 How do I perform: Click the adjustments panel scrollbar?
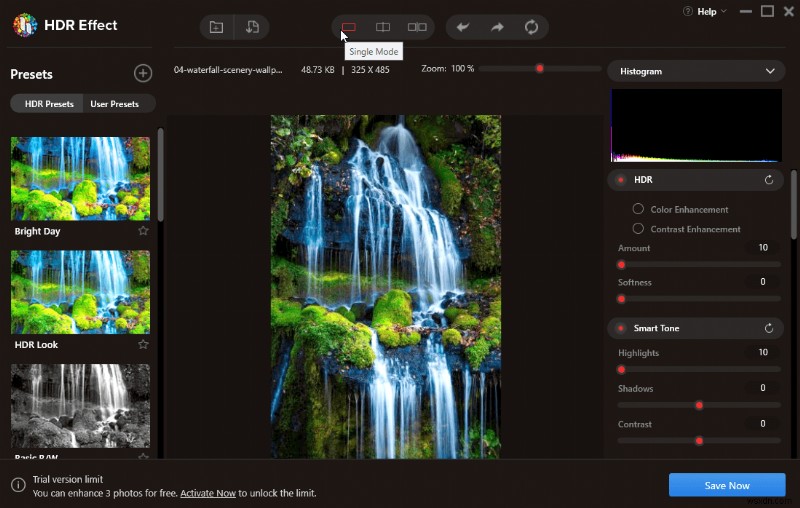[x=793, y=204]
